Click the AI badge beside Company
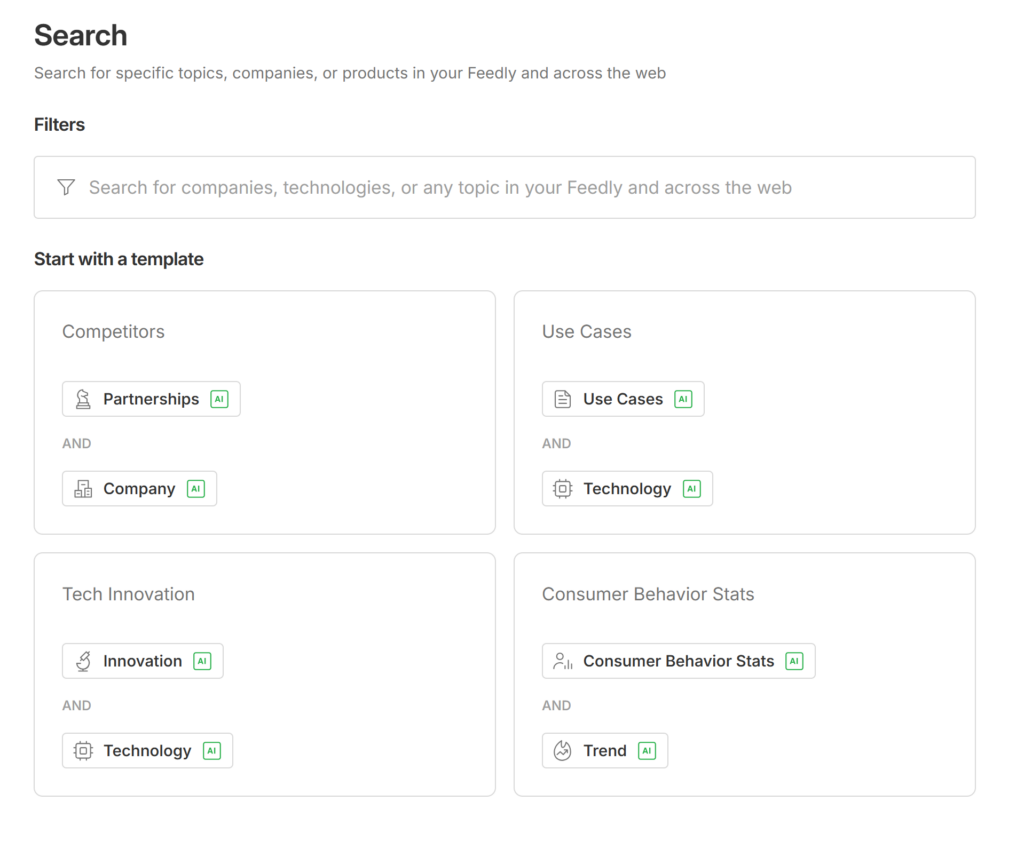The image size is (1024, 849). [x=196, y=489]
